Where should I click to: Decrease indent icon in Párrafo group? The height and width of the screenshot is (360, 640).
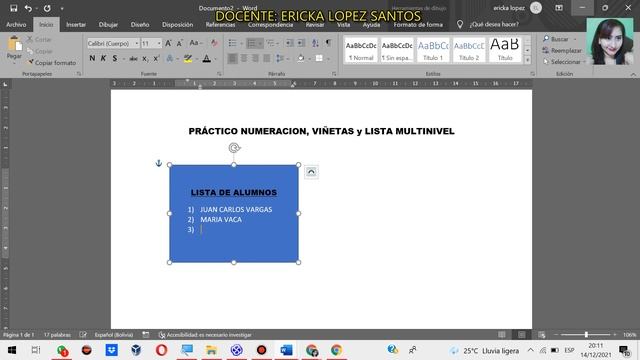coord(290,43)
